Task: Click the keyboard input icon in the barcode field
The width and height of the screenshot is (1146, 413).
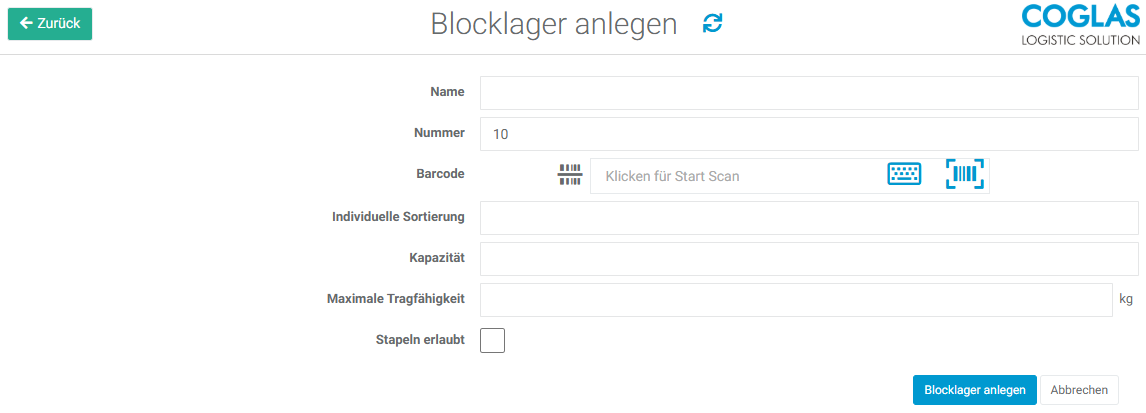Action: point(904,174)
